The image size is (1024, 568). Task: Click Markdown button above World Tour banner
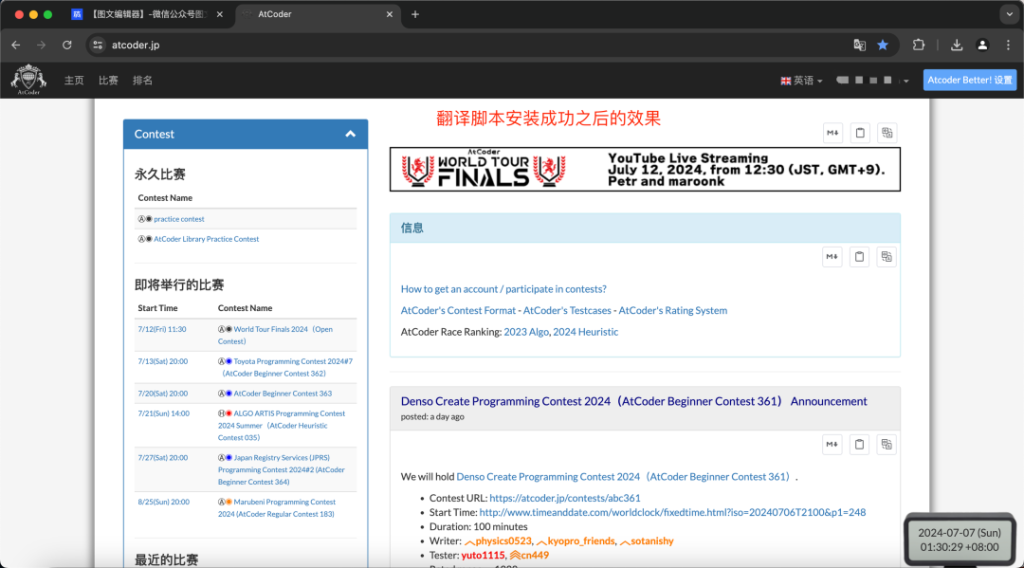tap(833, 133)
